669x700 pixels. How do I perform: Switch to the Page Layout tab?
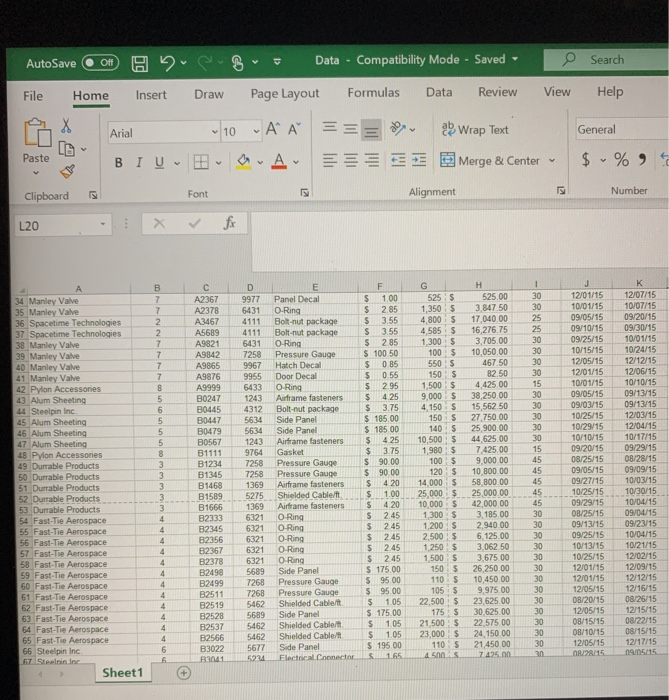point(285,93)
